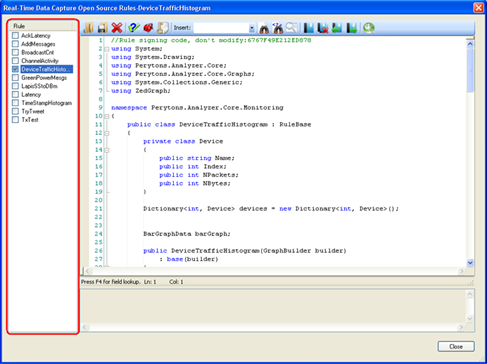Enable the LapisSStoDBm checkbox
Image resolution: width=487 pixels, height=364 pixels.
point(15,86)
